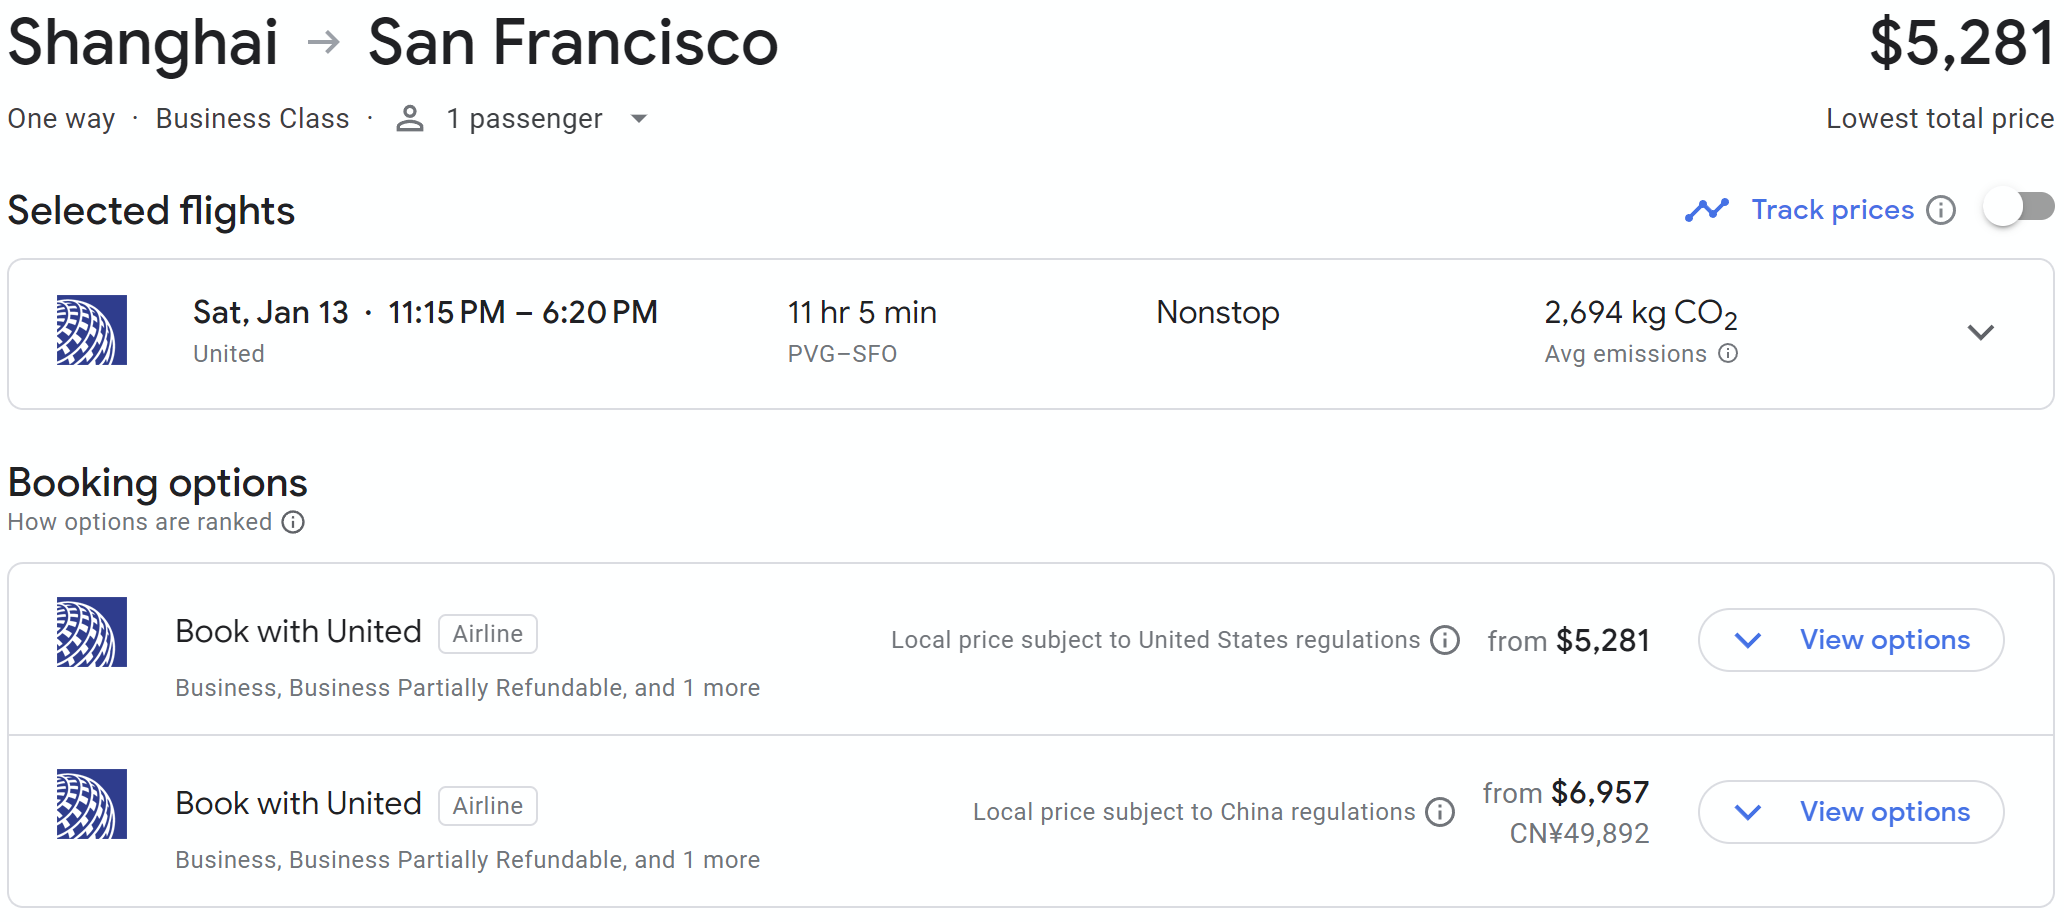2064x922 pixels.
Task: Open the 1 passenger dropdown arrow
Action: [639, 119]
